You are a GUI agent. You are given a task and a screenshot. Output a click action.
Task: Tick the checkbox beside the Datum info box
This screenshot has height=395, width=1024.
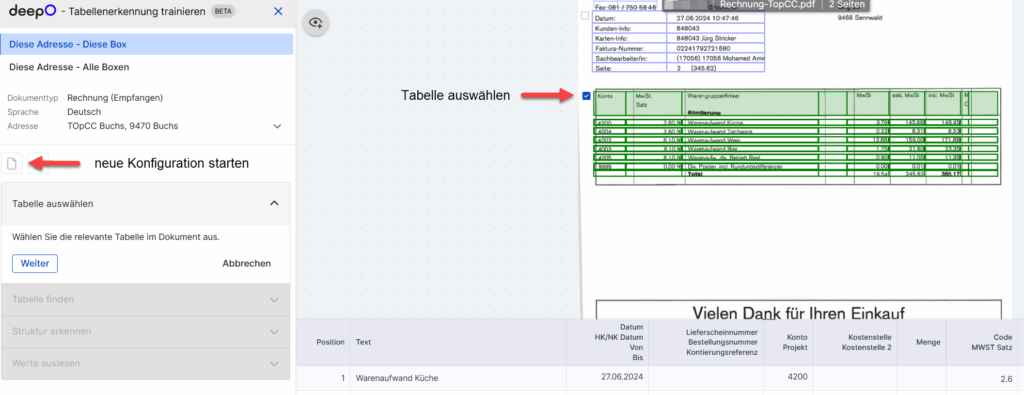[584, 15]
